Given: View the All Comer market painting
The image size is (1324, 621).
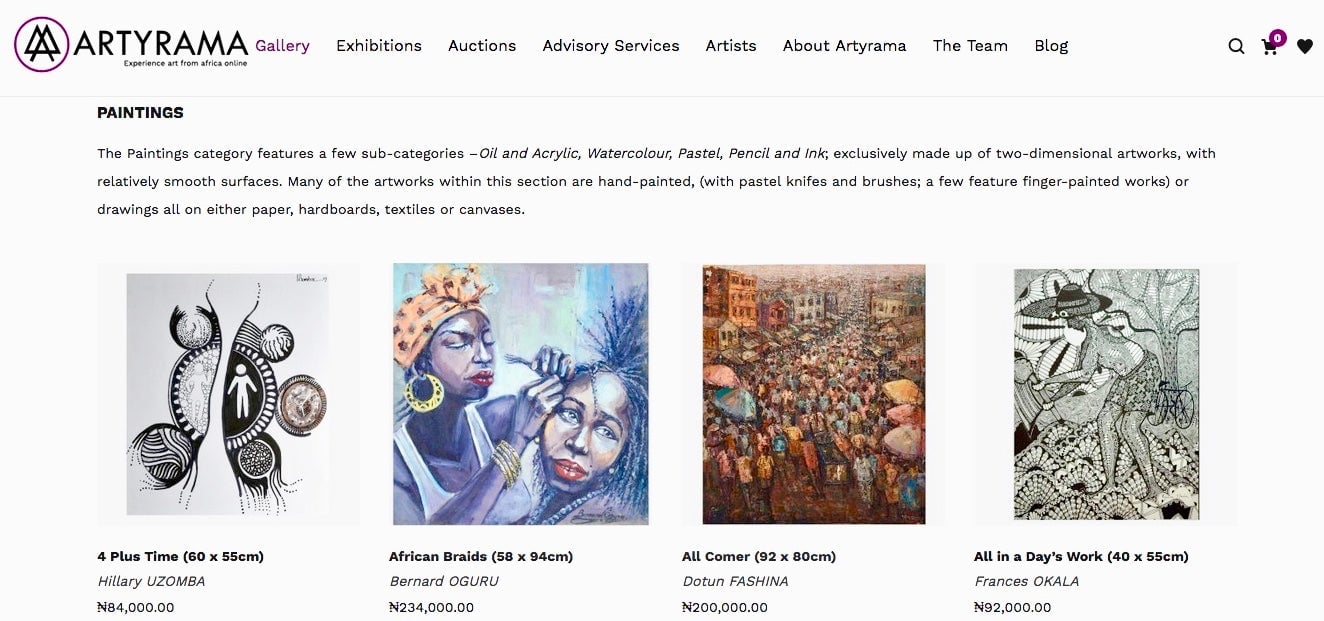Looking at the screenshot, I should pyautogui.click(x=813, y=394).
